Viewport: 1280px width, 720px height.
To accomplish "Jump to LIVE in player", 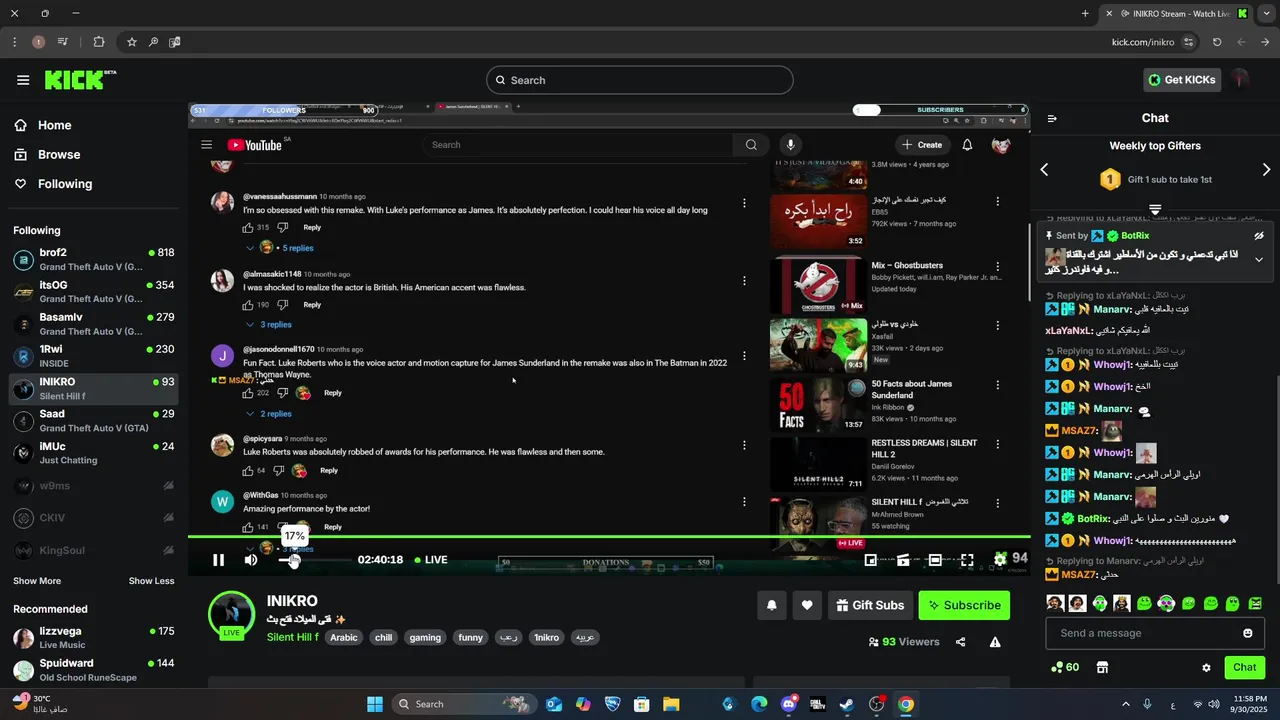I will pos(431,560).
